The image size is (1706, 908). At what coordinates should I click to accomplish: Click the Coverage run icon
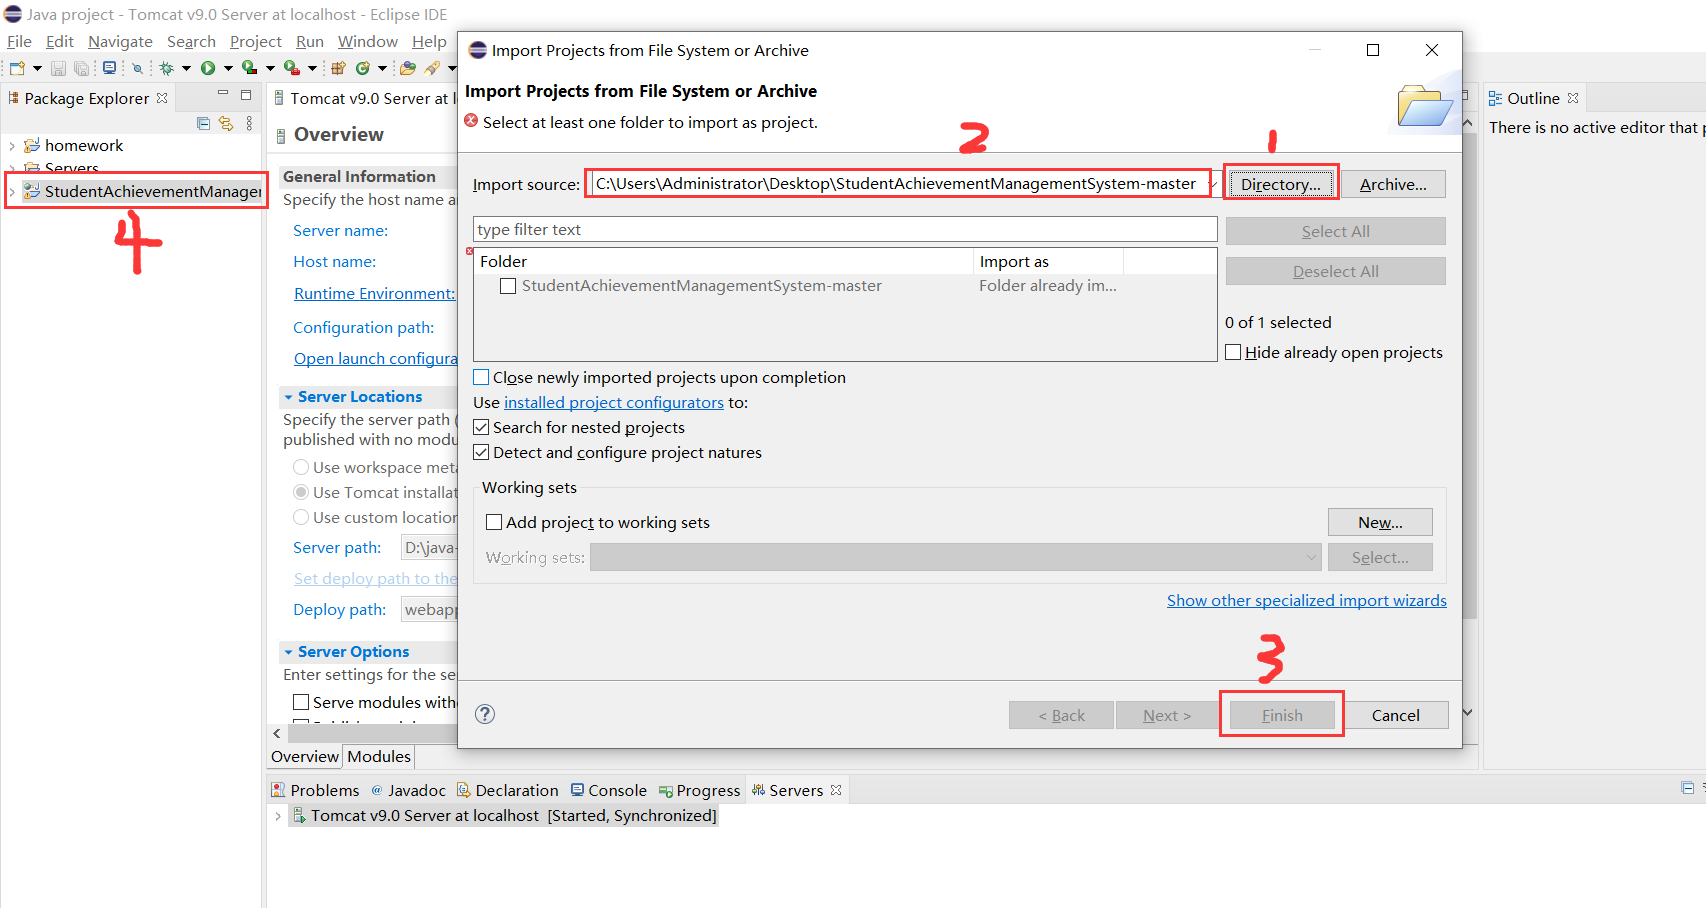pos(249,68)
